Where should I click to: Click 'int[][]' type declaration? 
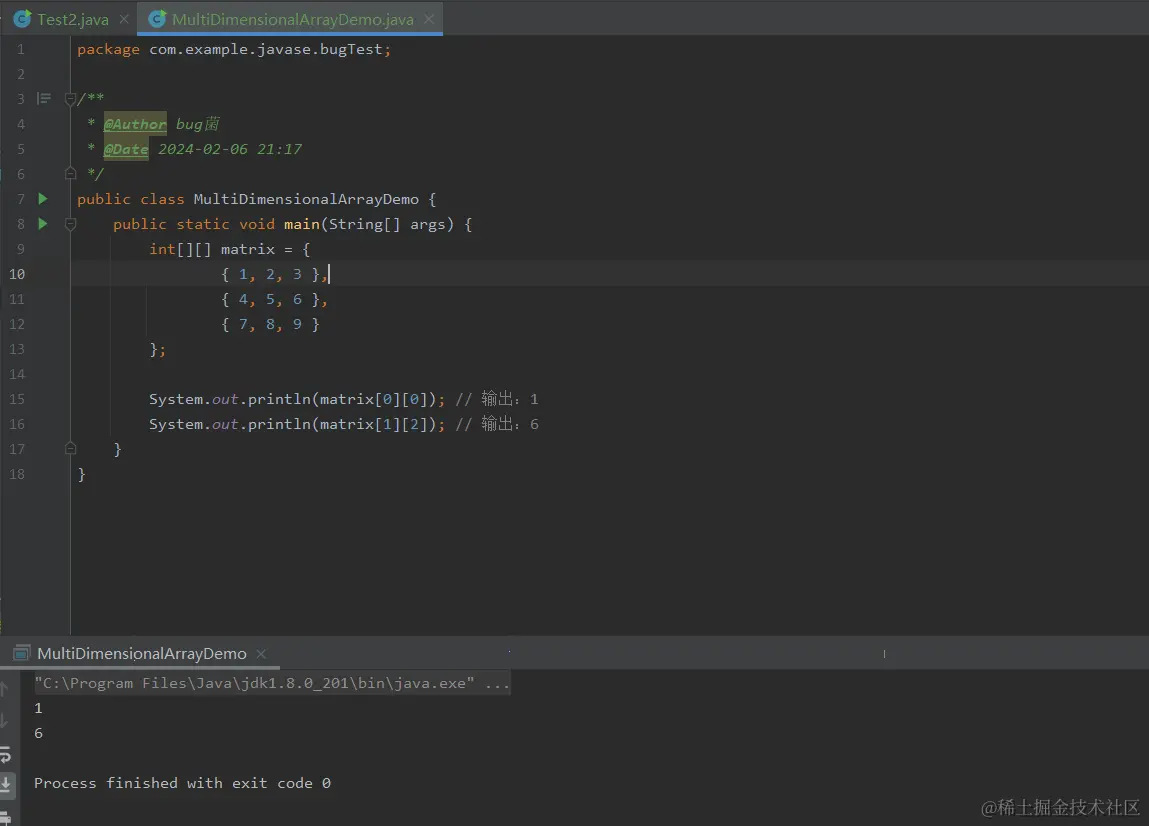pos(180,249)
